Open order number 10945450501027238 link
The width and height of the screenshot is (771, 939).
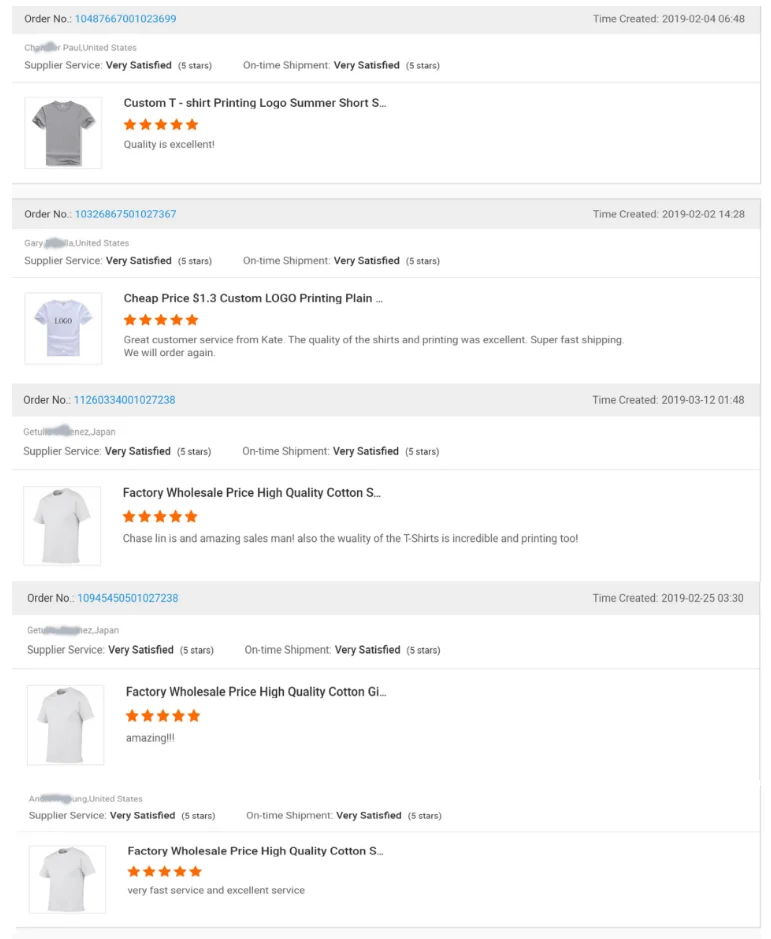(x=128, y=598)
